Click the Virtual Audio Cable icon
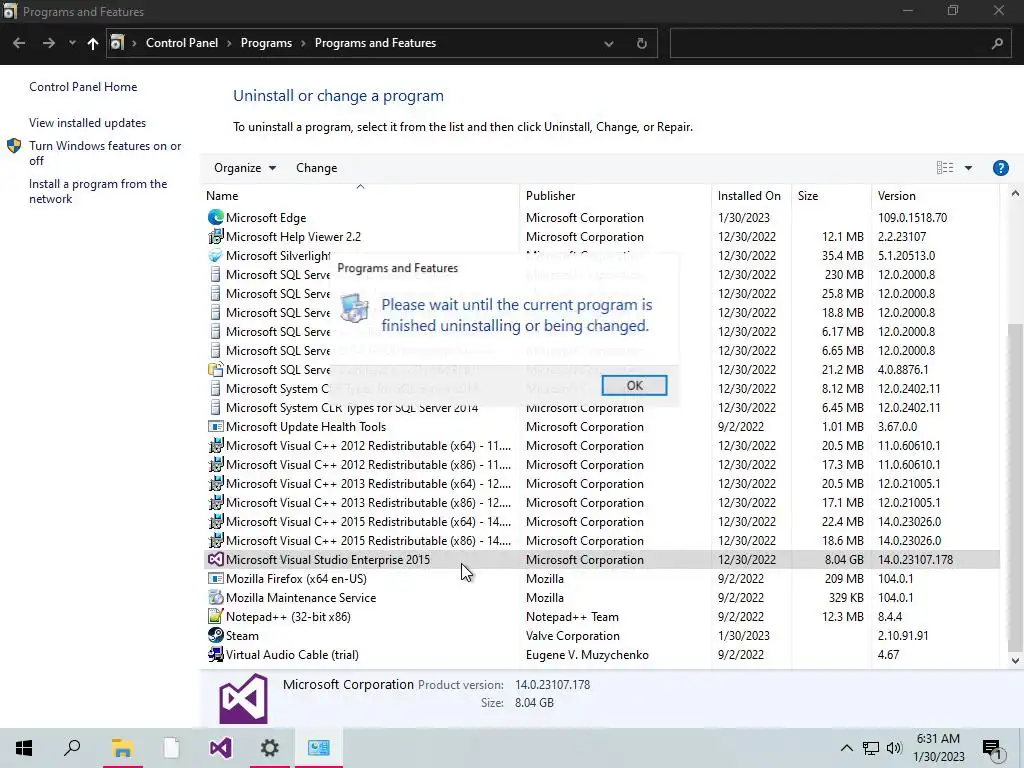This screenshot has height=768, width=1024. pyautogui.click(x=216, y=654)
